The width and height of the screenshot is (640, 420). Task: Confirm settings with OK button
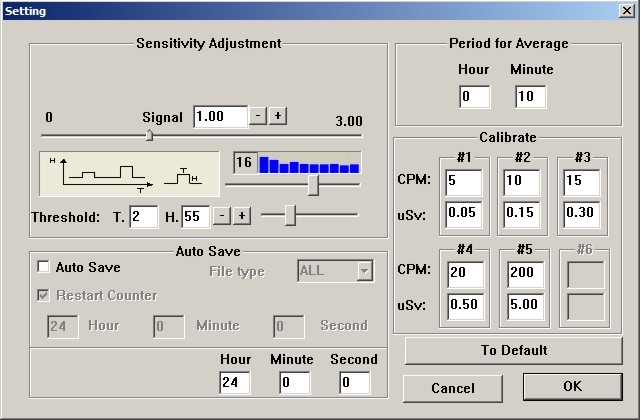572,387
